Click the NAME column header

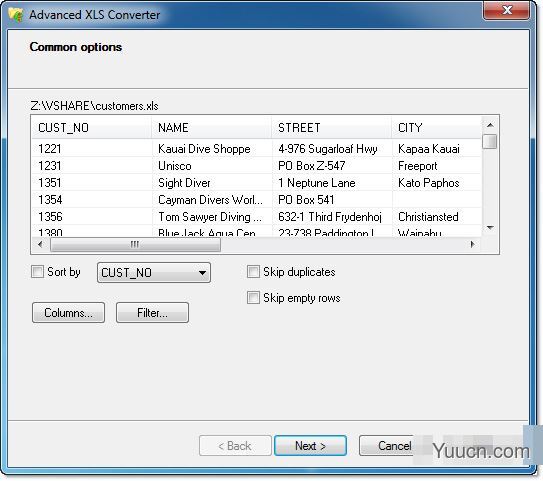pyautogui.click(x=212, y=128)
